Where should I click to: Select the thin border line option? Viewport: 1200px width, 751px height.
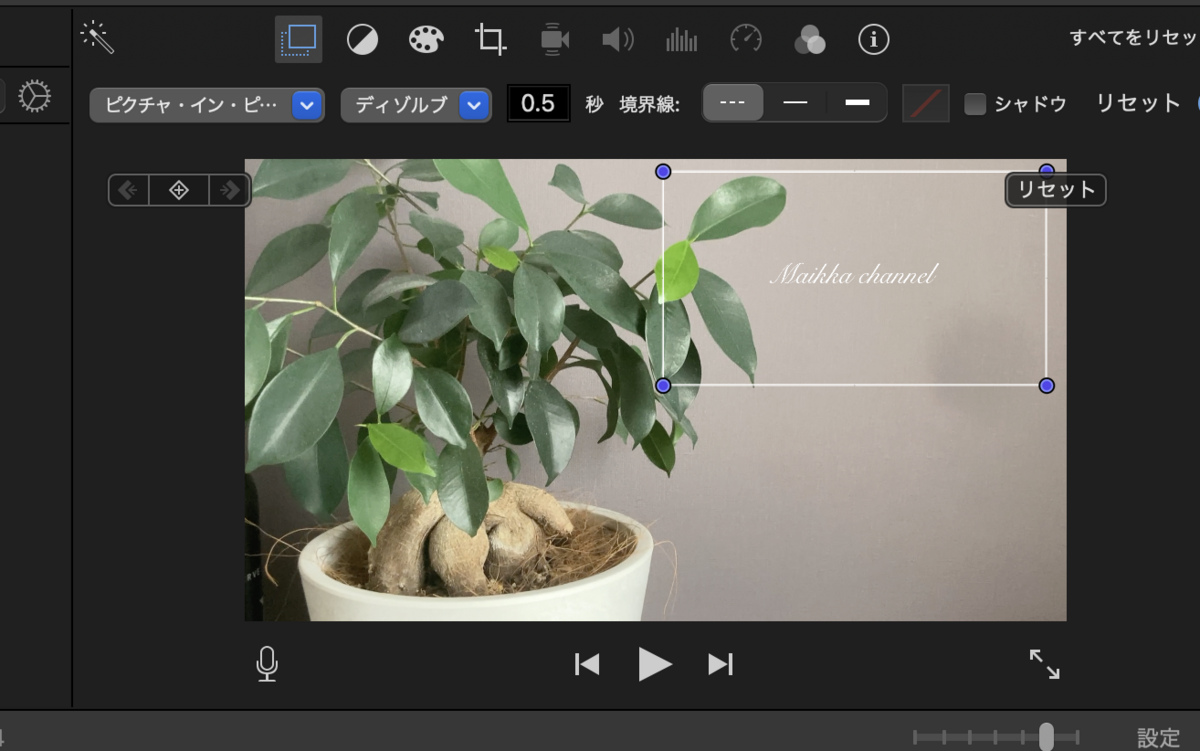click(795, 103)
